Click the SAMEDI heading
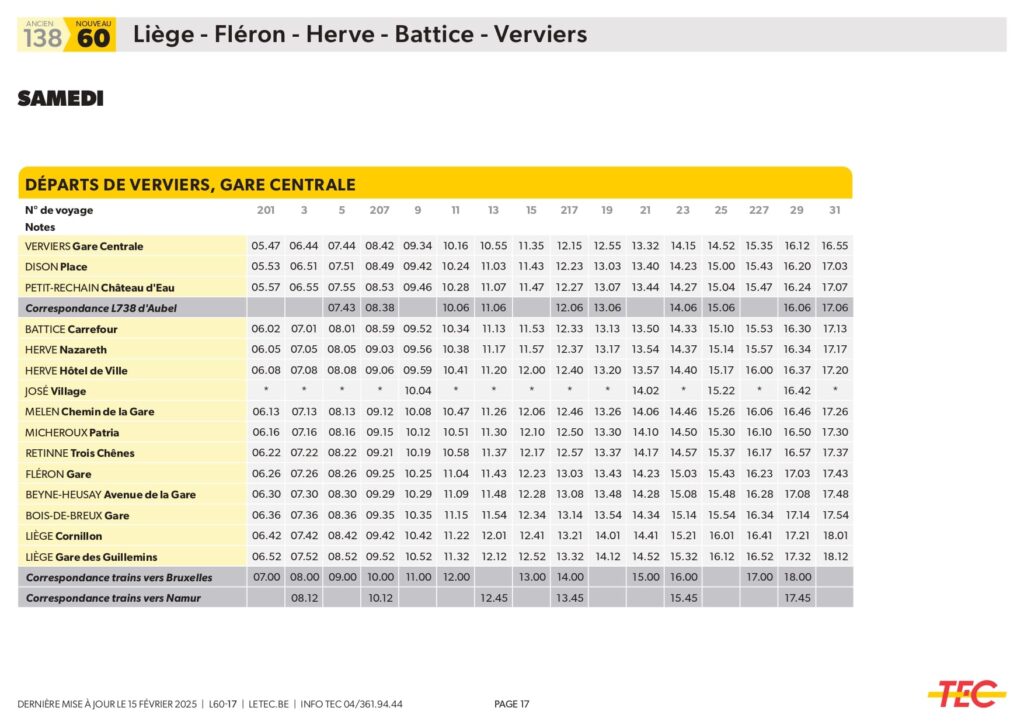The height and width of the screenshot is (725, 1024). click(60, 99)
